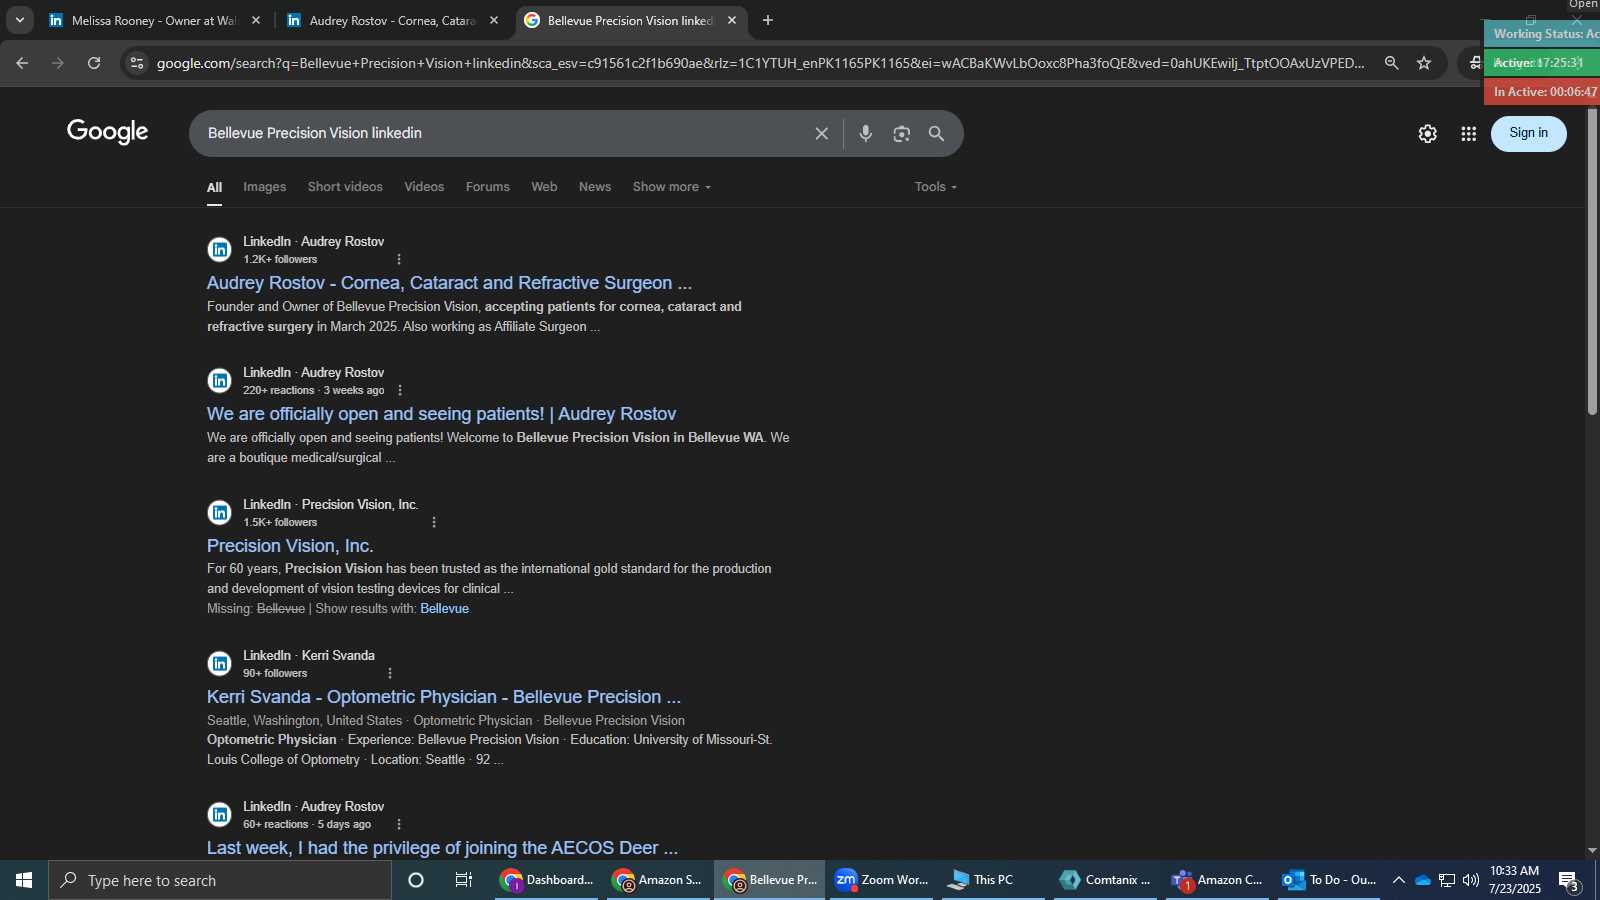Viewport: 1600px width, 900px height.
Task: Click the magnifier search button in the search box
Action: (x=936, y=133)
